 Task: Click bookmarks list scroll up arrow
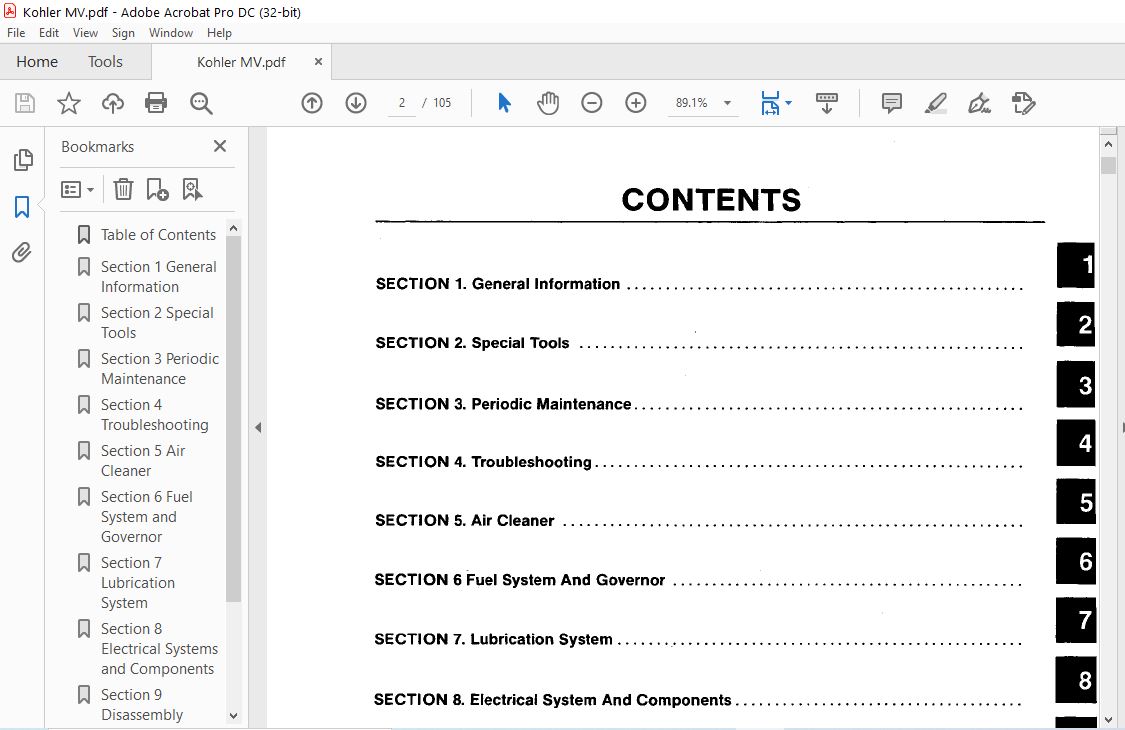[x=233, y=228]
